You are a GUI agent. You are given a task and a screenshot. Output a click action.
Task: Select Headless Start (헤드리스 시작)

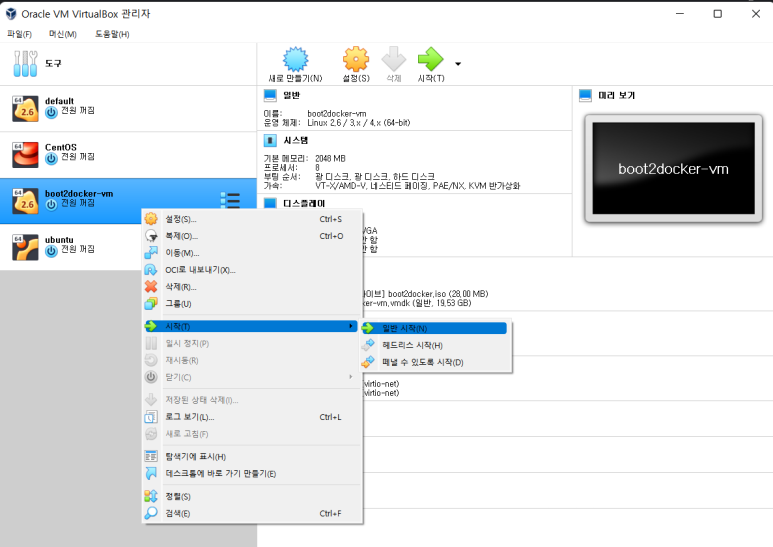[x=435, y=345]
